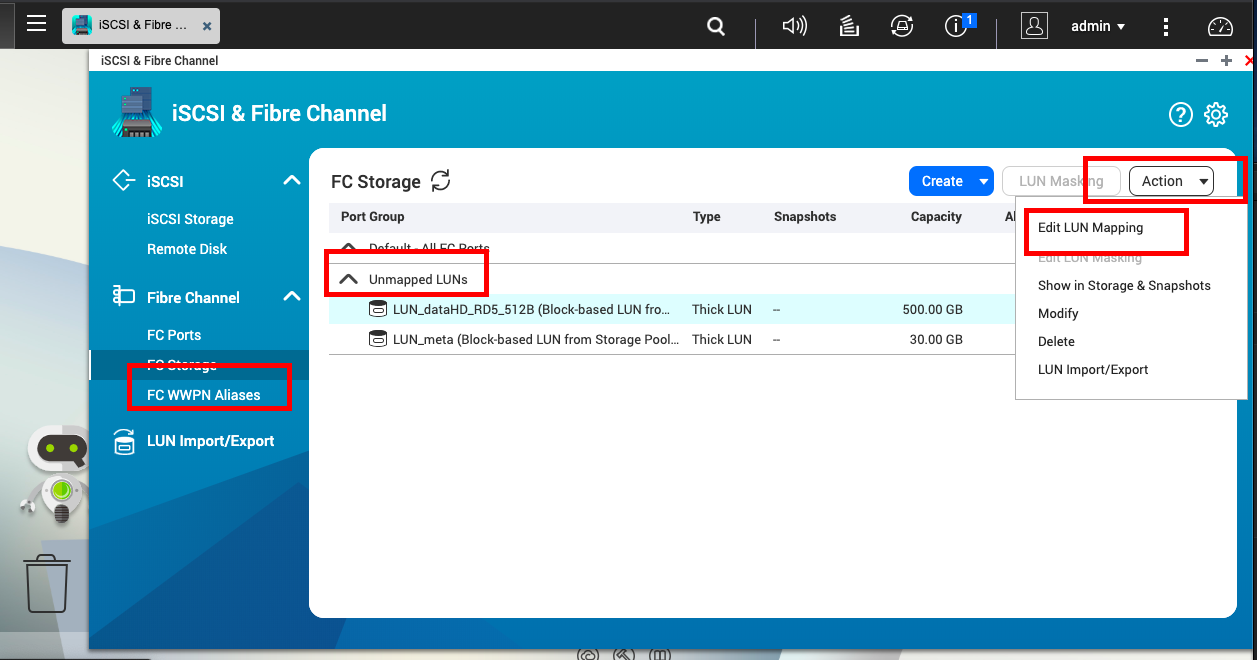
Task: Open the dashboard gauge icon
Action: coord(1220,27)
